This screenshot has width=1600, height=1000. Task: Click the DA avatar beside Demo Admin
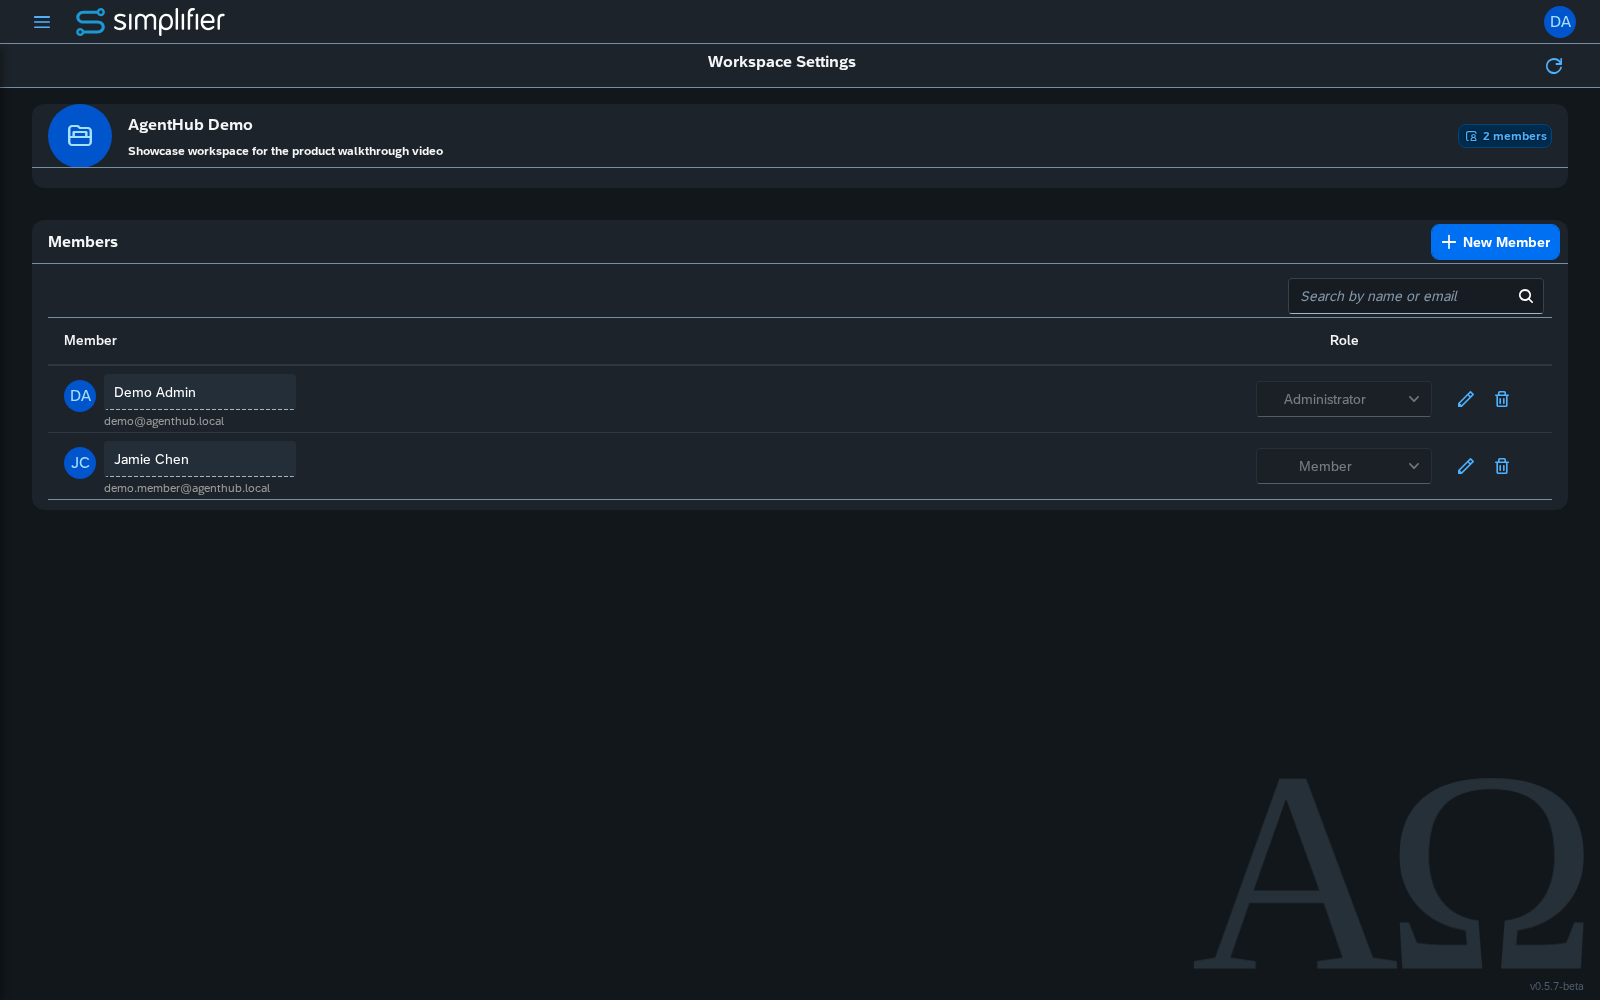[80, 396]
